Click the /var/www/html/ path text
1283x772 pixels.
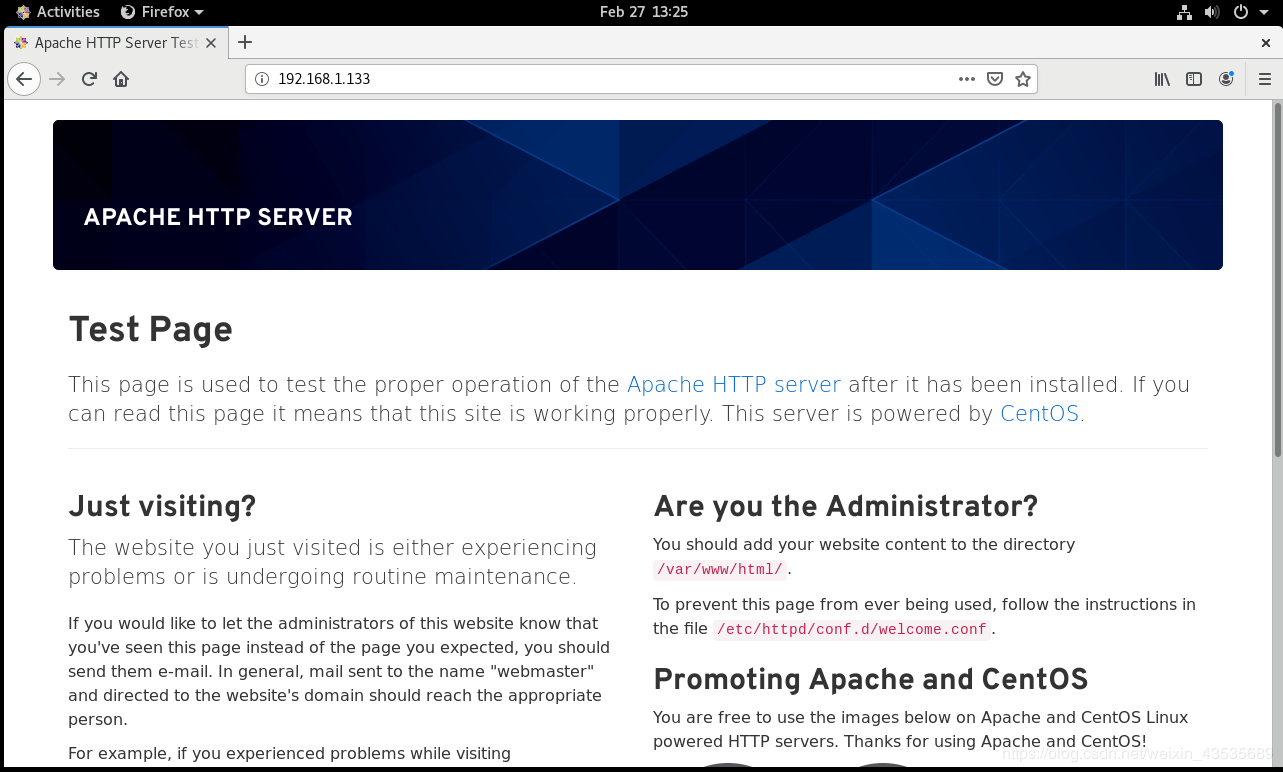[x=720, y=569]
